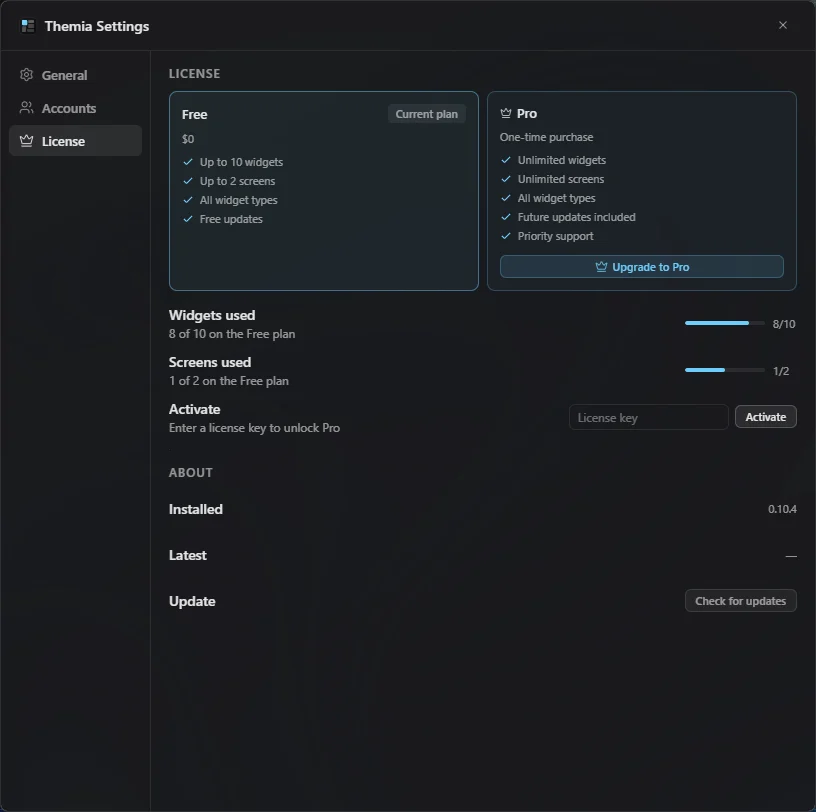The height and width of the screenshot is (812, 816).
Task: Click 'Up to 2 screens' feature
Action: pyautogui.click(x=237, y=181)
